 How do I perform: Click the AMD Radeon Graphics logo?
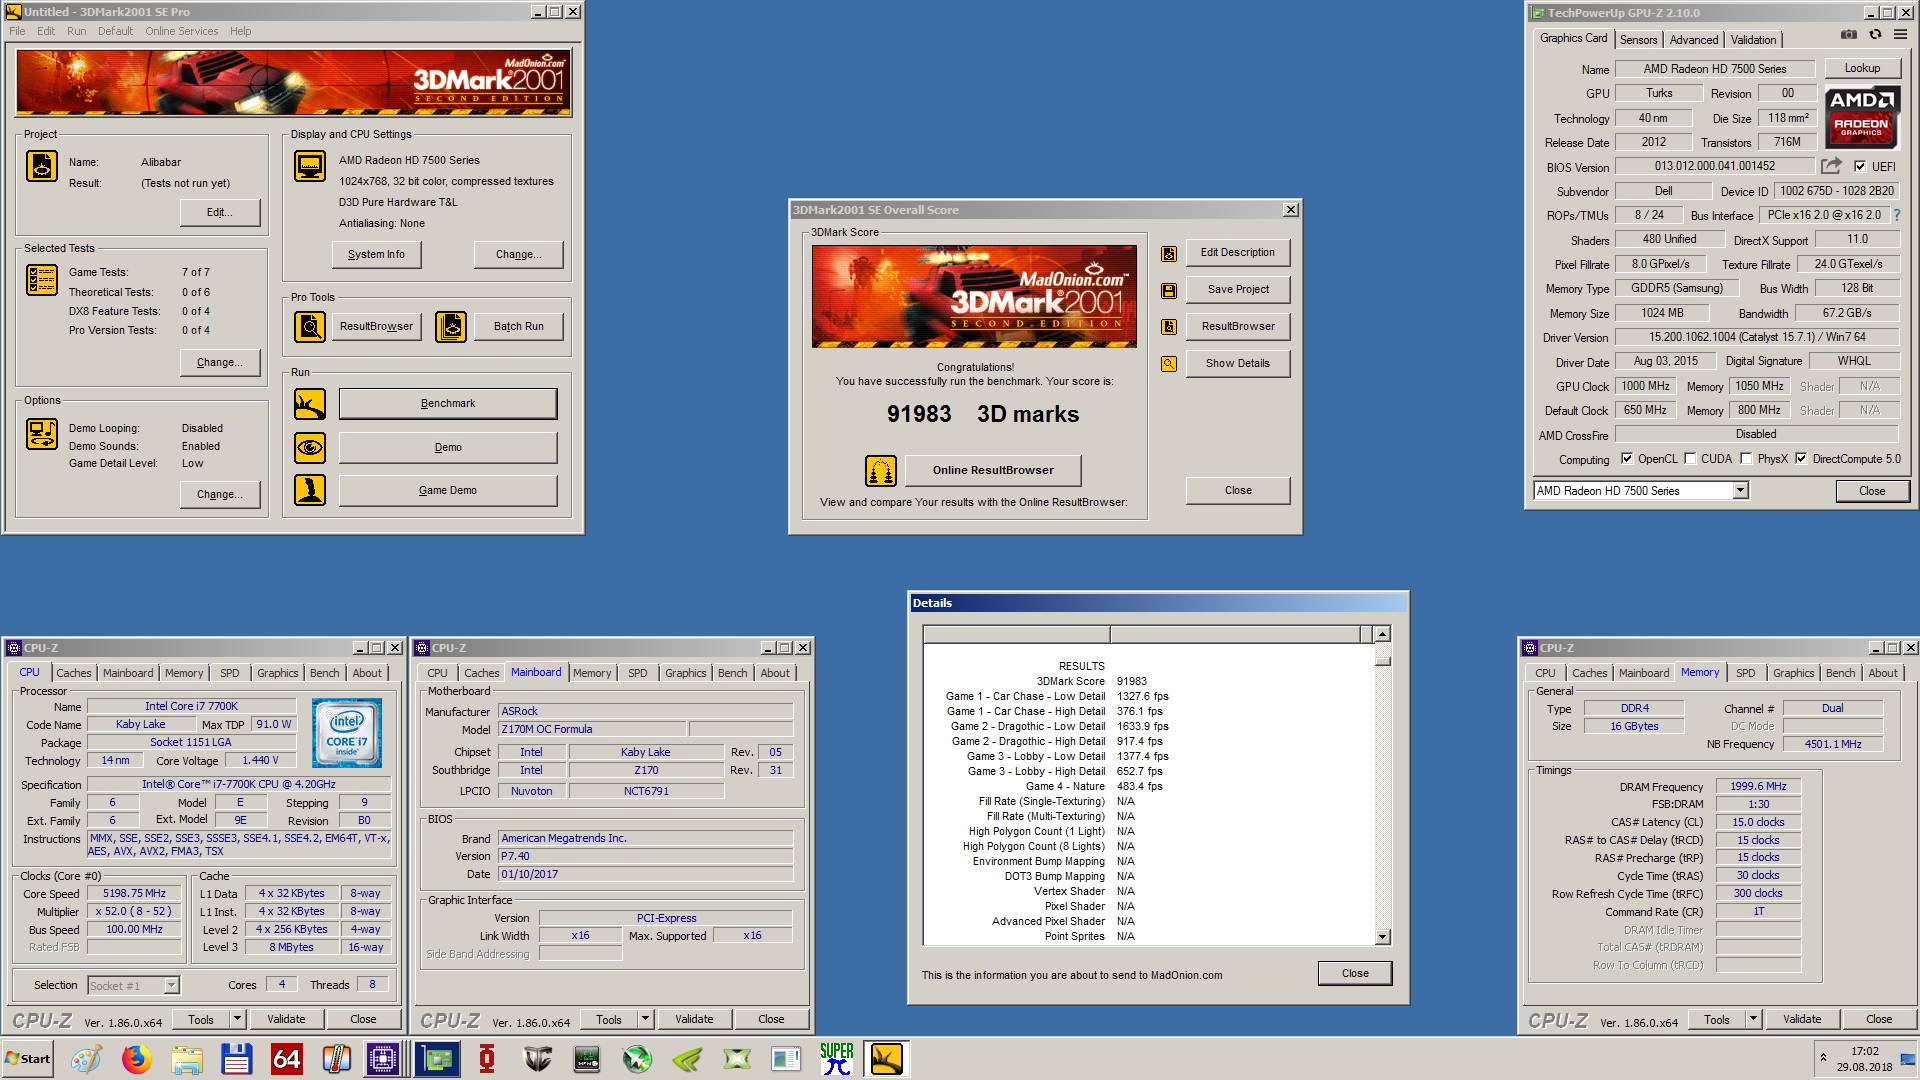[1862, 116]
